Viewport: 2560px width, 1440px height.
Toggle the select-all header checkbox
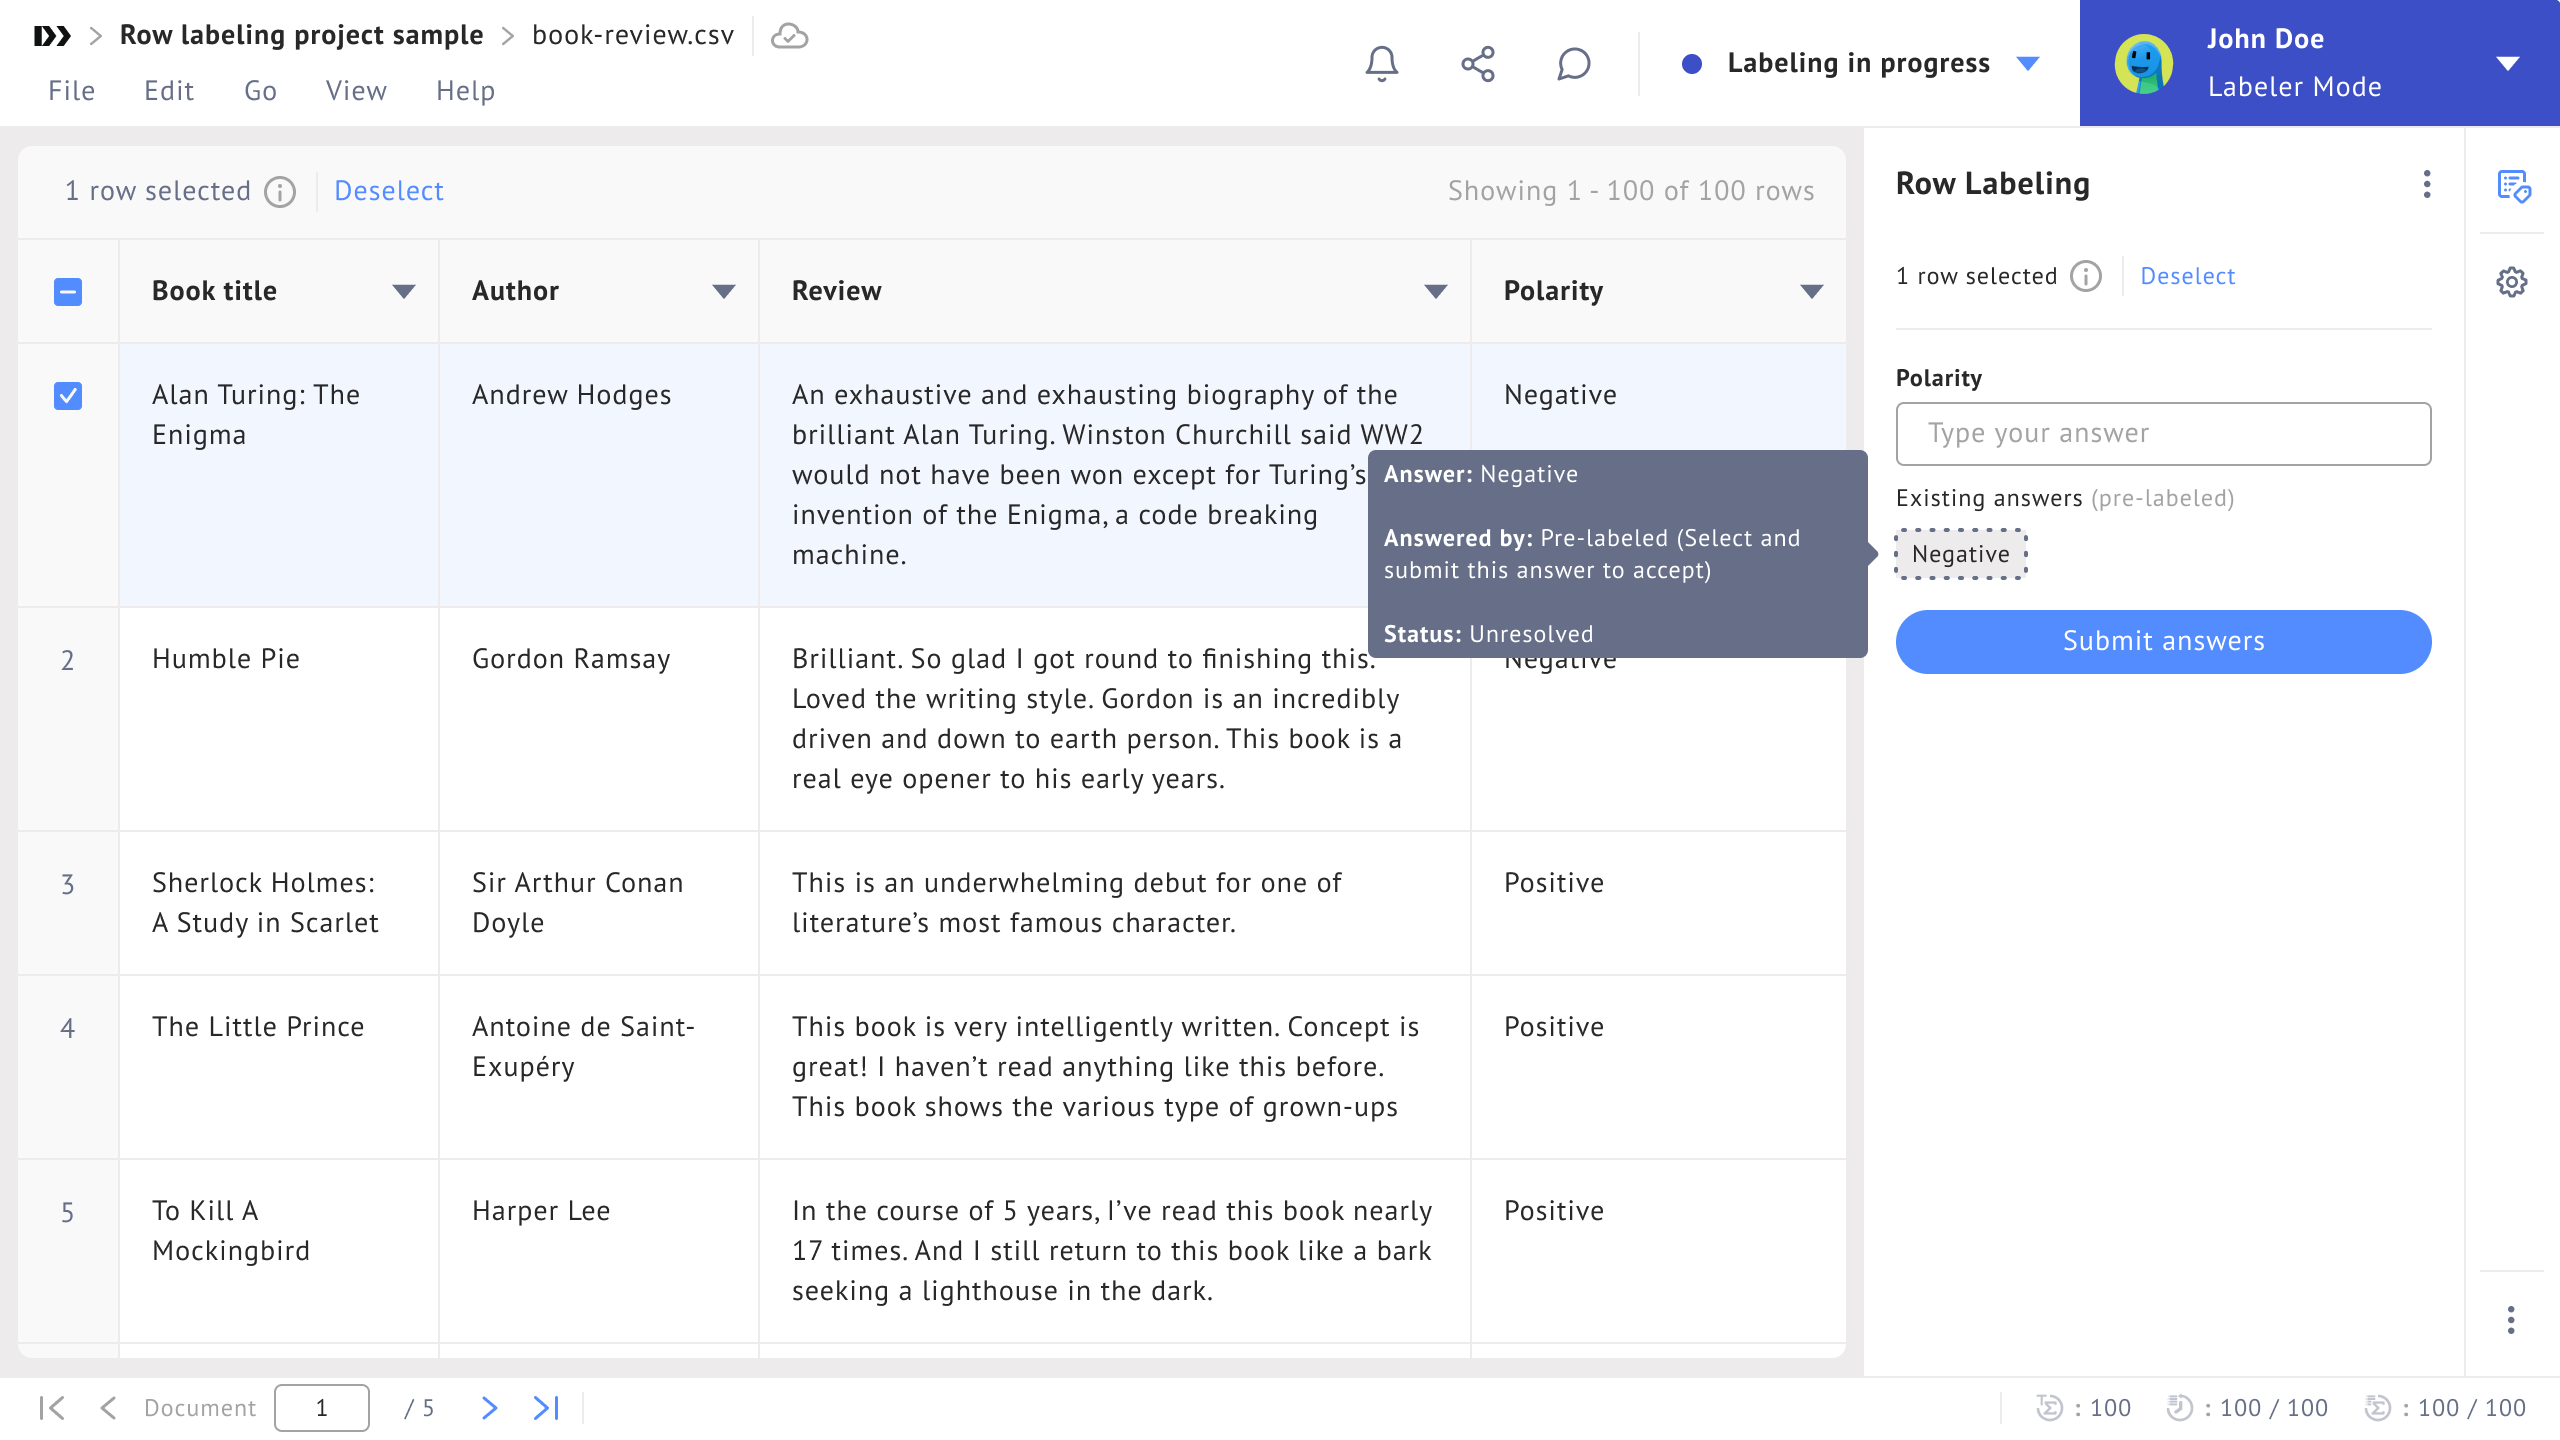tap(68, 292)
